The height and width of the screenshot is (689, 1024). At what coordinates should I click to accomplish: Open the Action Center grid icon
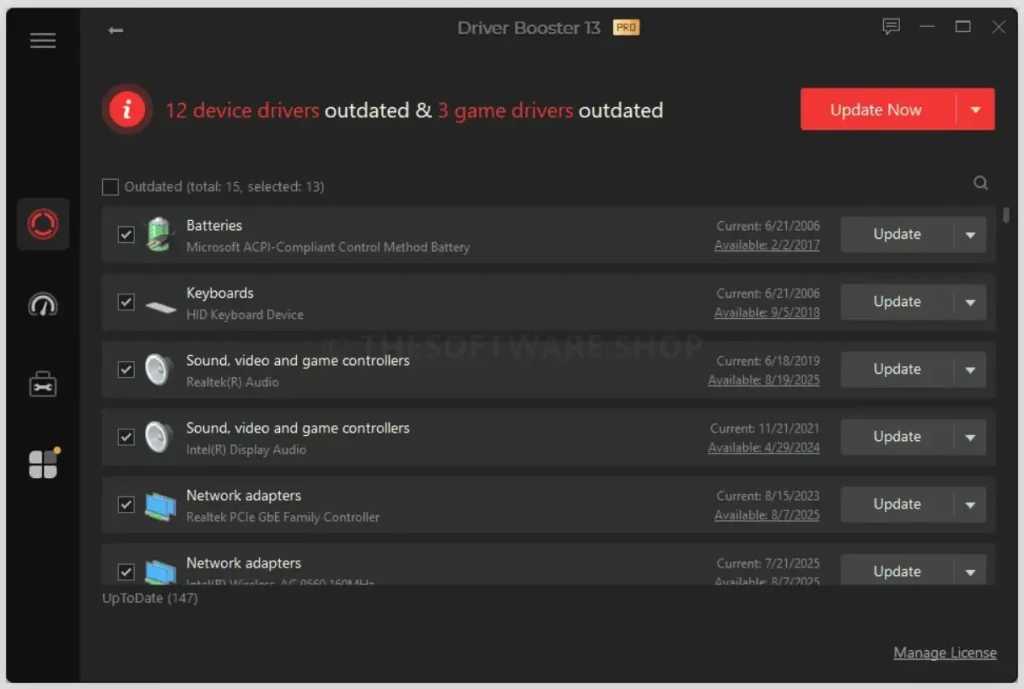pyautogui.click(x=43, y=464)
